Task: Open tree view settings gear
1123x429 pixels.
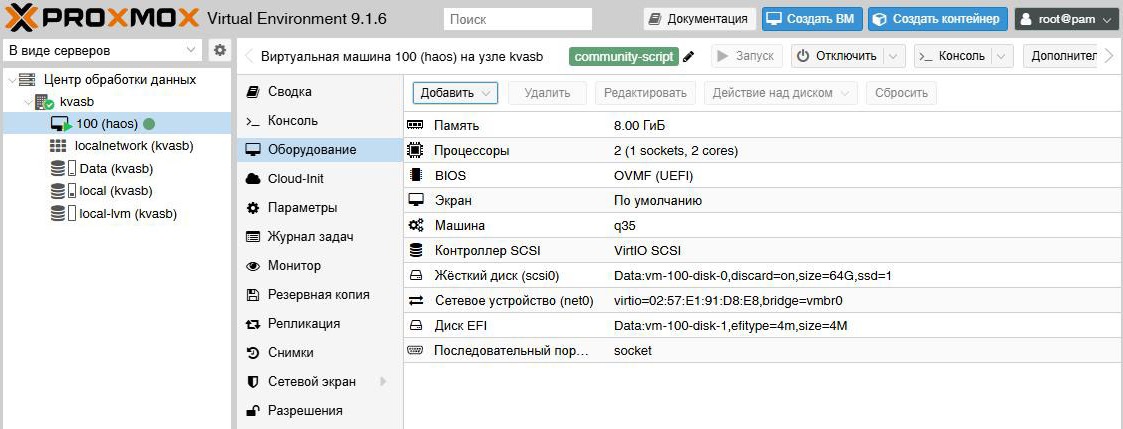Action: tap(220, 50)
